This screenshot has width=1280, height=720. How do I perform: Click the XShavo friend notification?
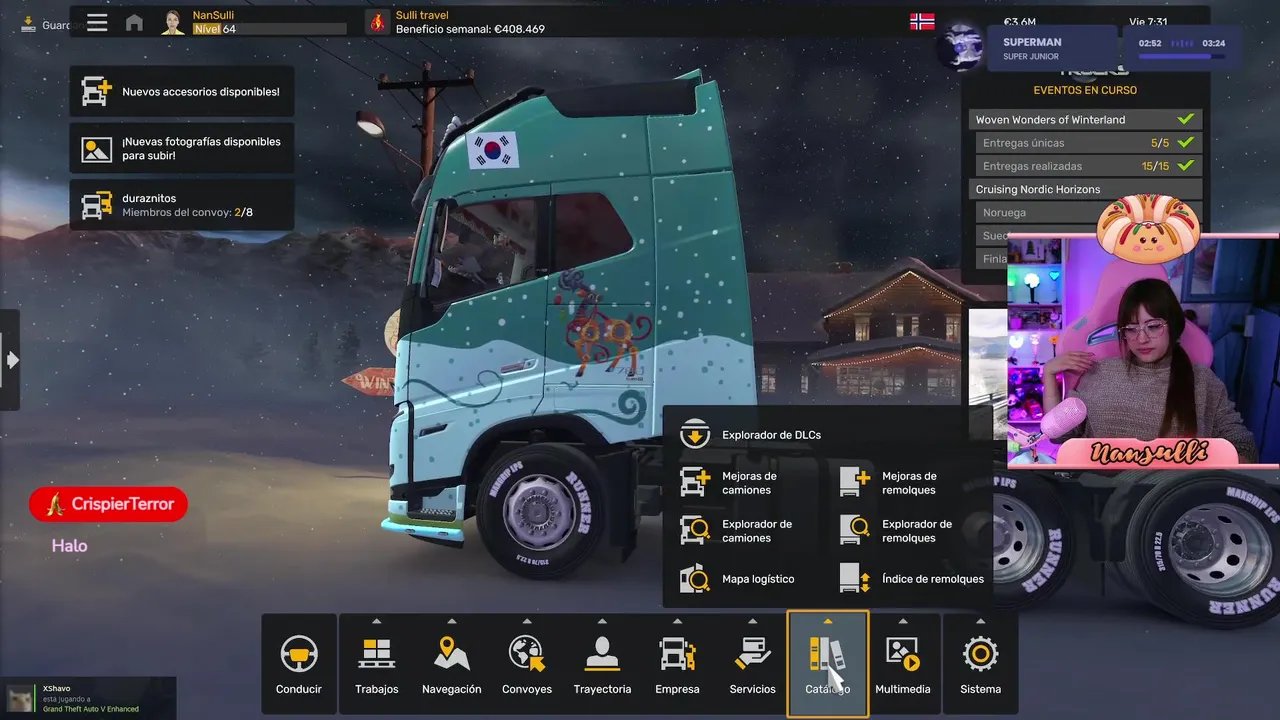(x=88, y=698)
